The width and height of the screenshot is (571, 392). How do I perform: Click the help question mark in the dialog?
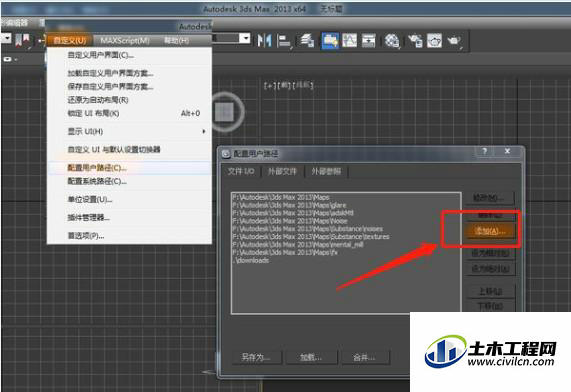485,151
